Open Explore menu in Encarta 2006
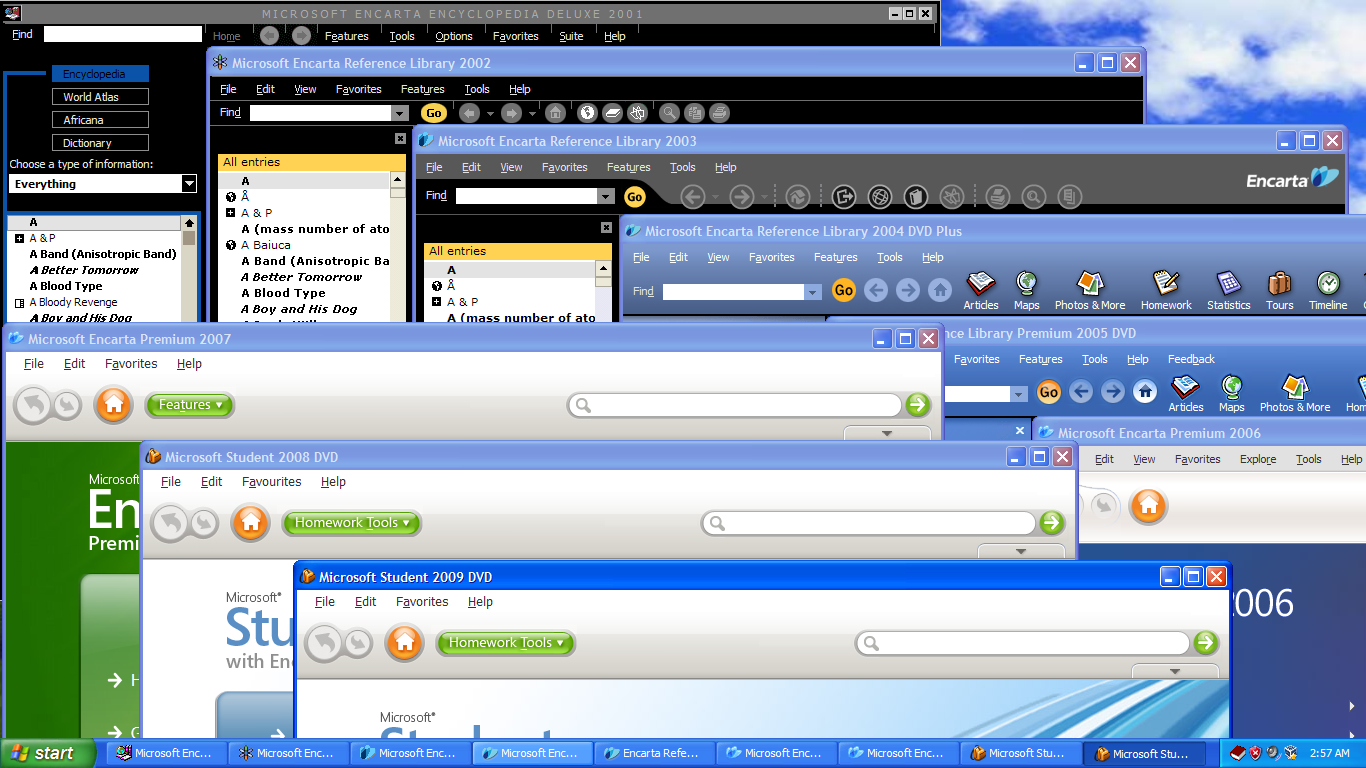The image size is (1366, 768). (x=1258, y=459)
